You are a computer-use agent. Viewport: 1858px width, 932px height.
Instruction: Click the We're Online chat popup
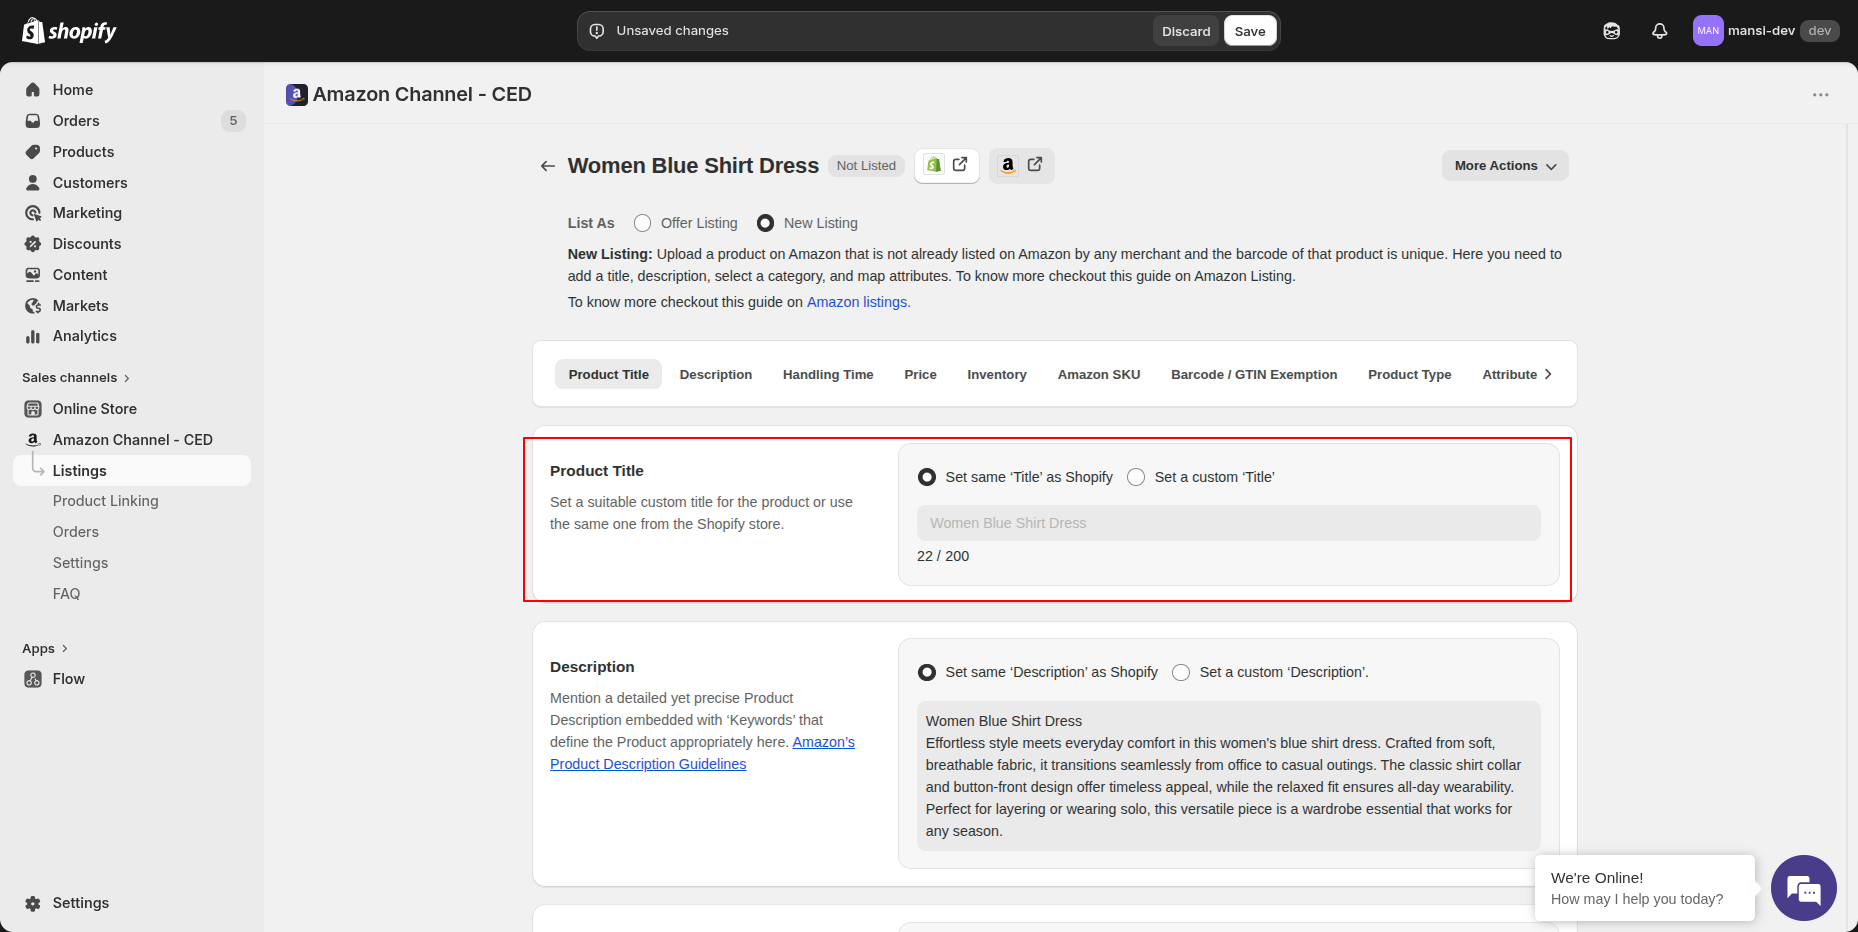point(1645,888)
